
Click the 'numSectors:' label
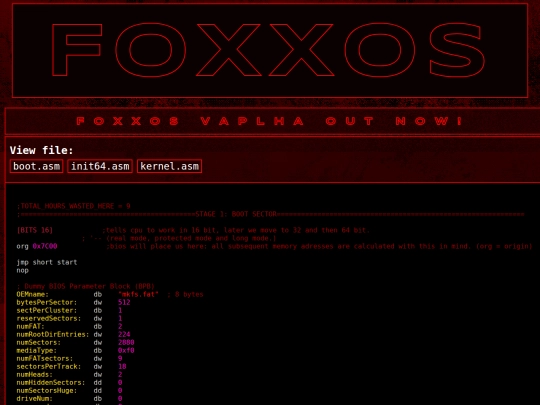(x=39, y=342)
